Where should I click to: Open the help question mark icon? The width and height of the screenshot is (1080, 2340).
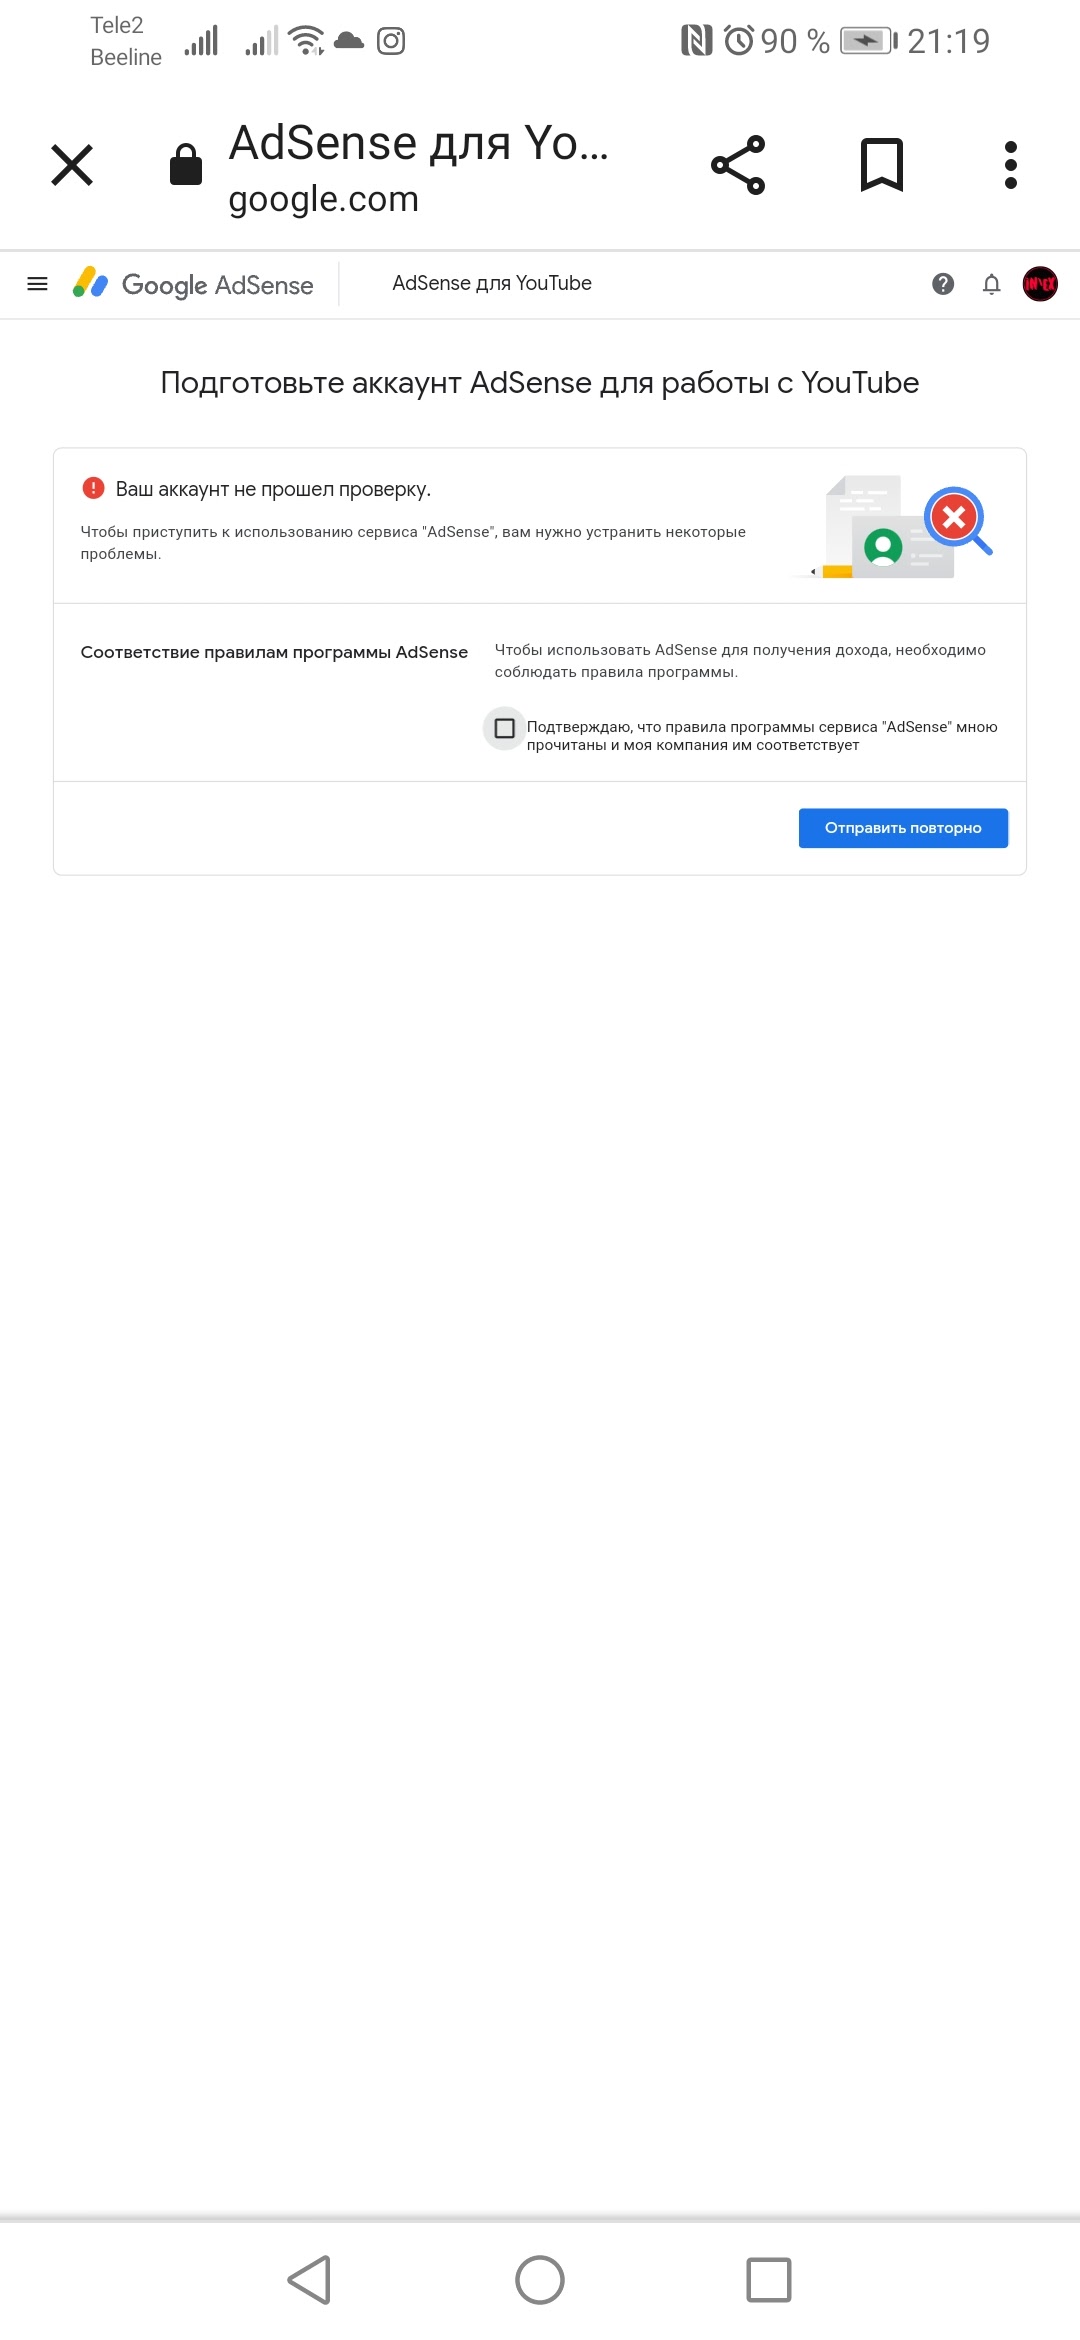tap(943, 284)
